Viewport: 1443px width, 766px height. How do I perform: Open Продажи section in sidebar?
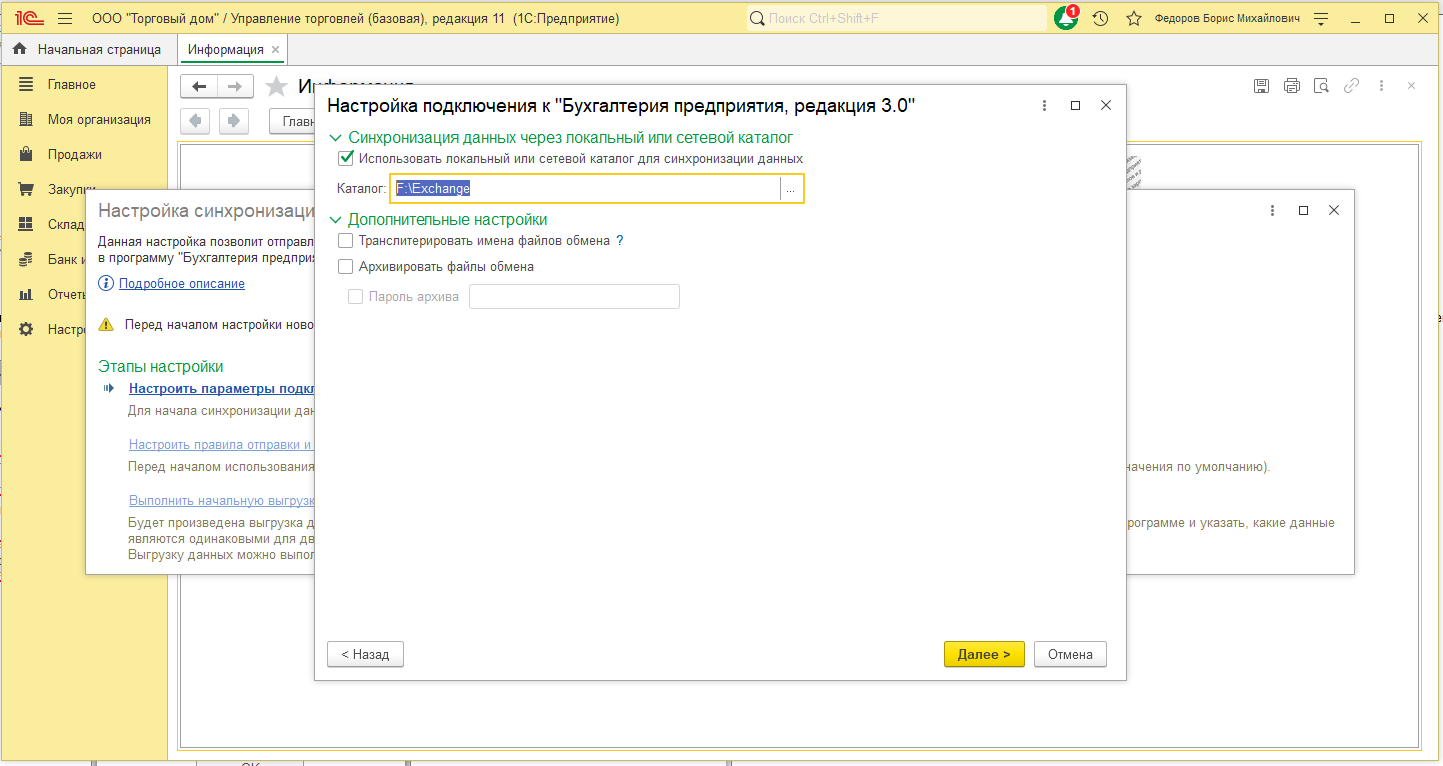pos(75,155)
